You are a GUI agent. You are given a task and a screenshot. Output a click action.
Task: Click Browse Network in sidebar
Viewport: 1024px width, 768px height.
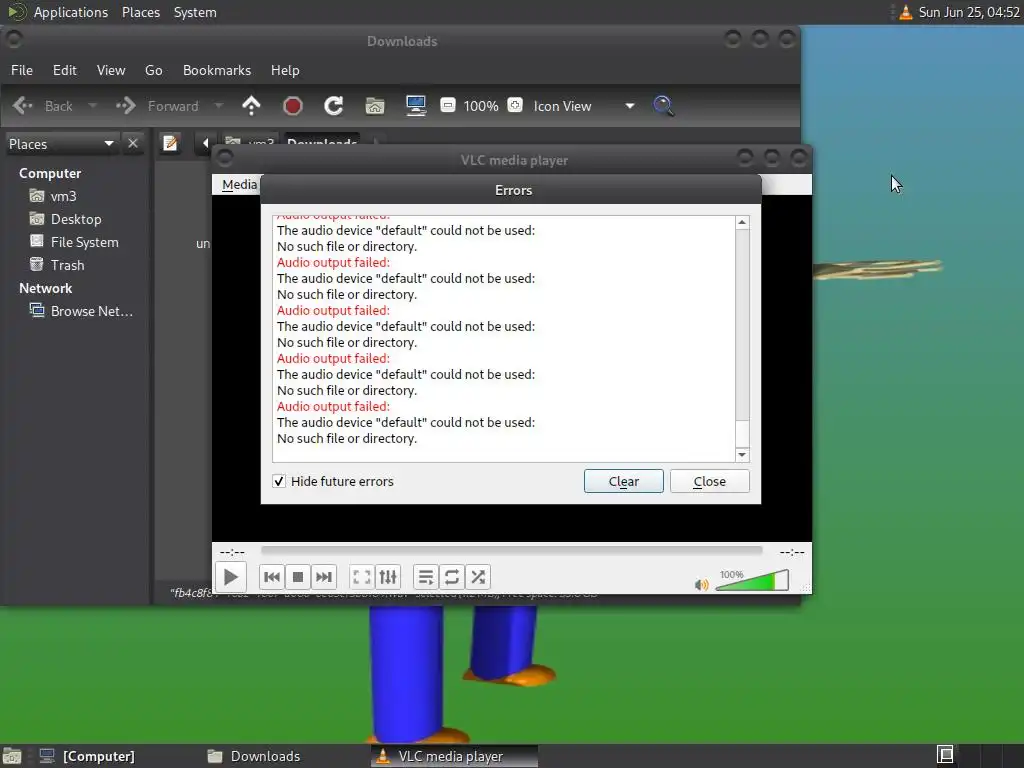pyautogui.click(x=91, y=312)
